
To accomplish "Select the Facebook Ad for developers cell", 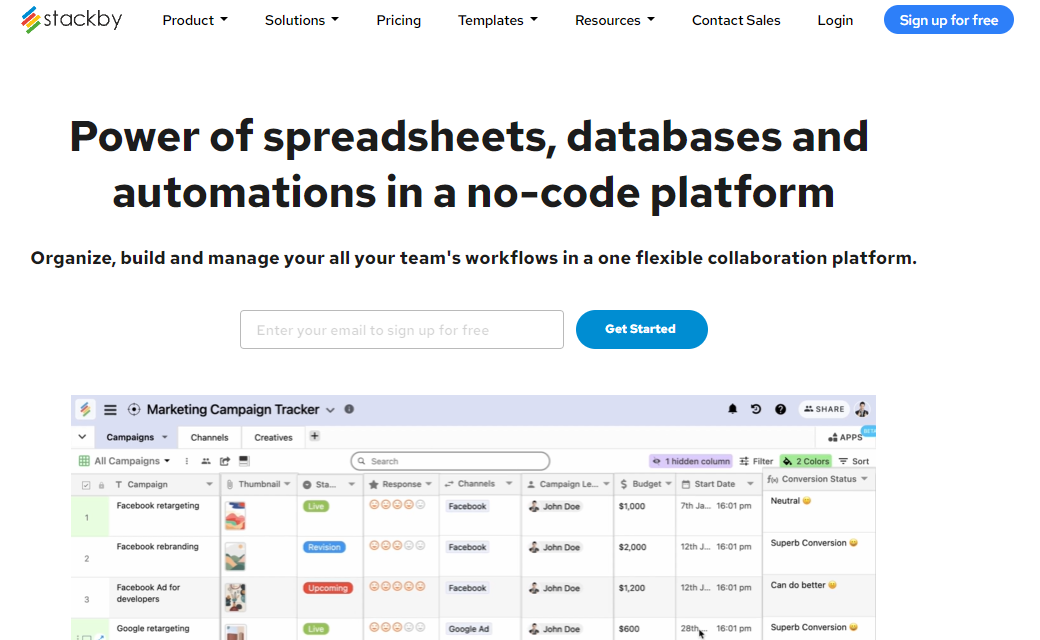I will (x=165, y=598).
